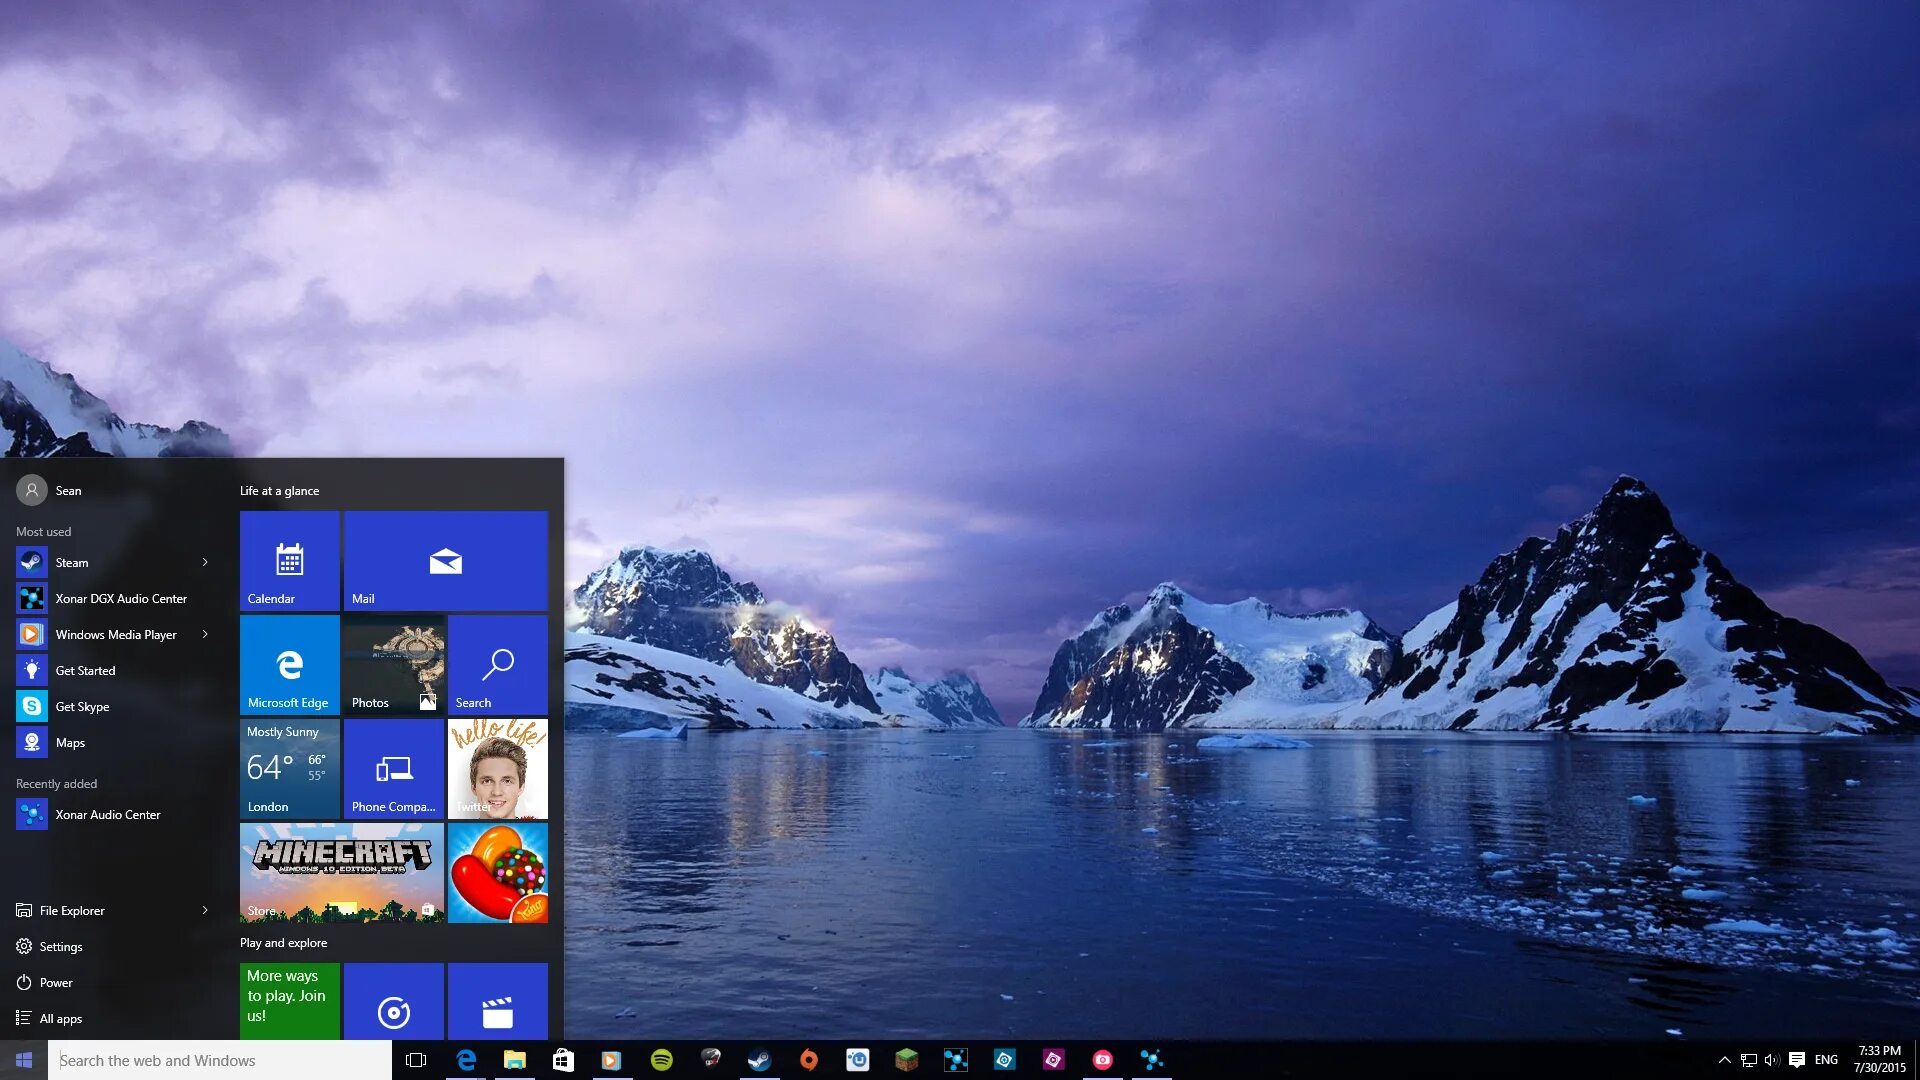Open Settings from Start menu
1920x1080 pixels.
(61, 945)
